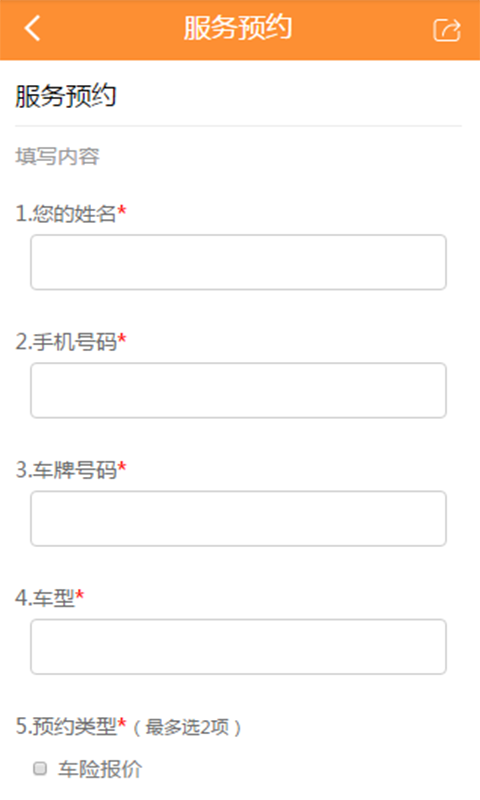
Task: Click the 5.预约类型 question label
Action: pyautogui.click(x=66, y=727)
